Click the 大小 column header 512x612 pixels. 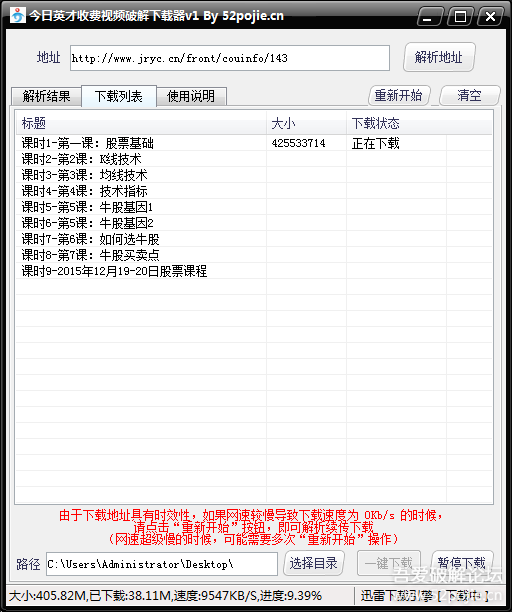(307, 123)
